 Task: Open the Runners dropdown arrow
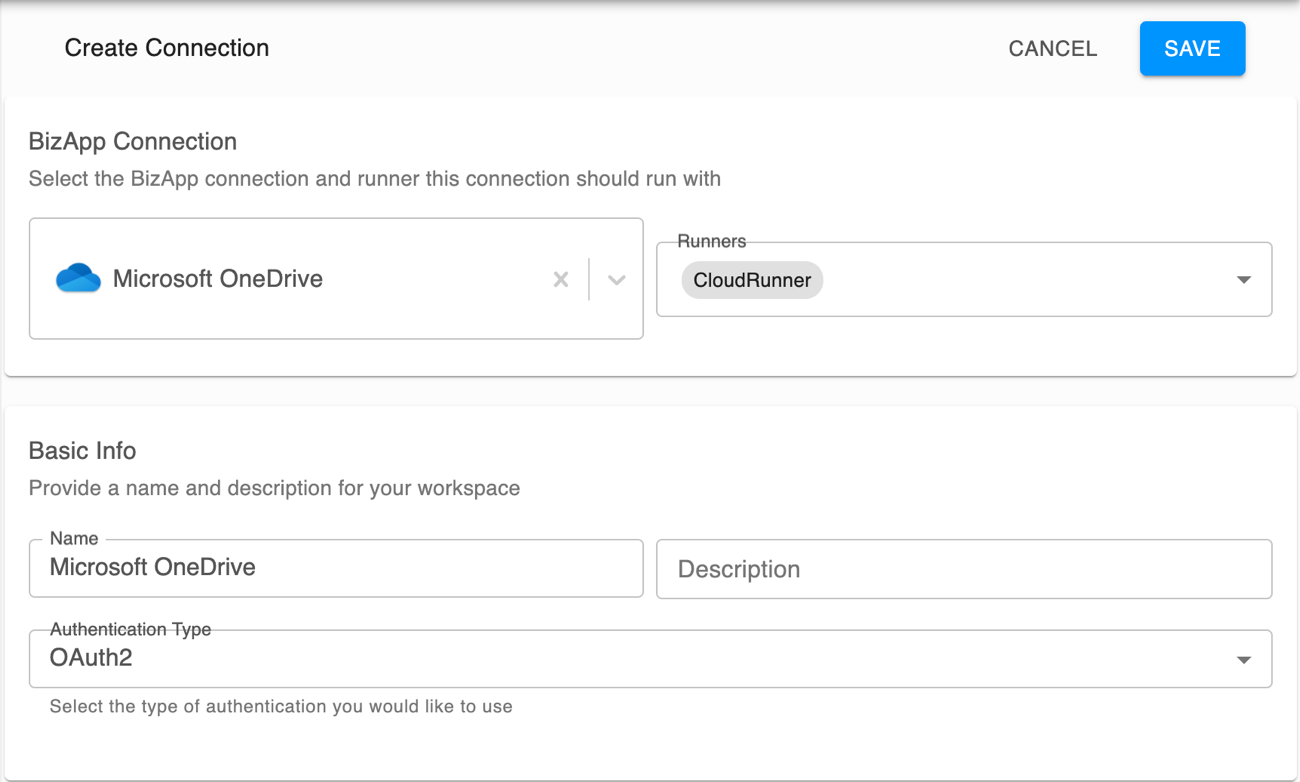pyautogui.click(x=1244, y=280)
